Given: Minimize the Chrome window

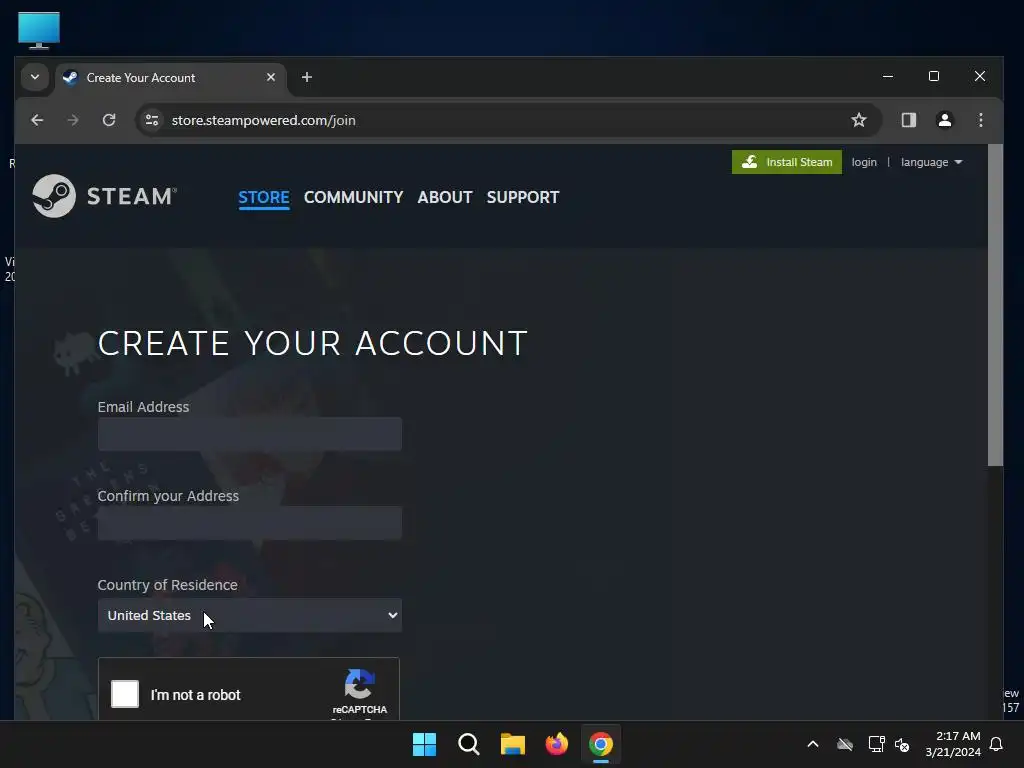Looking at the screenshot, I should pyautogui.click(x=888, y=76).
